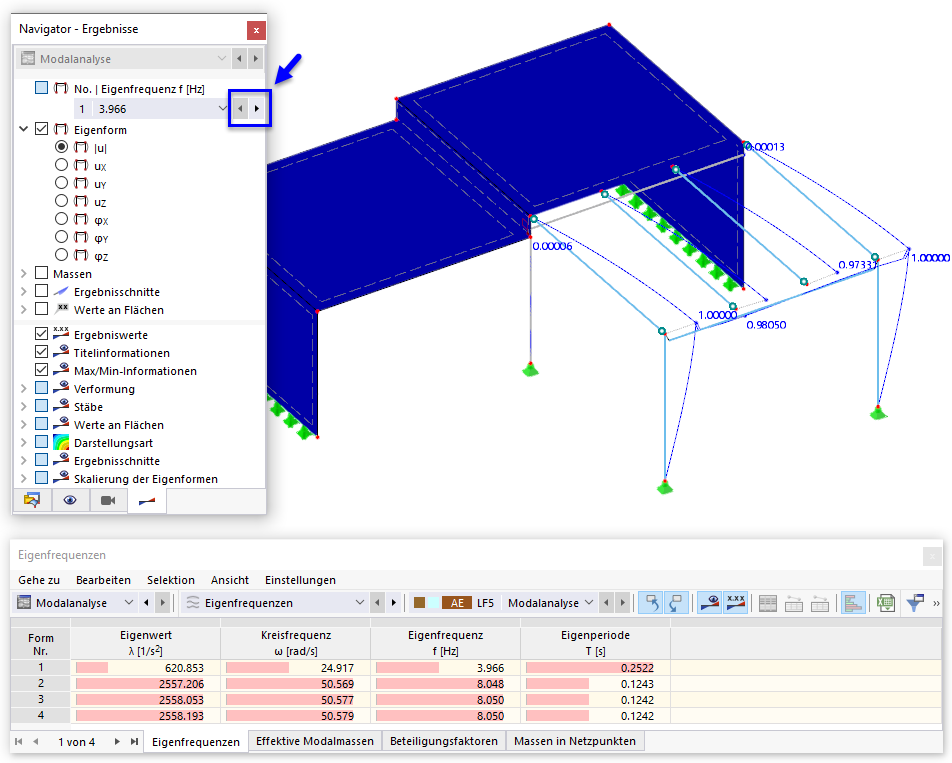Image resolution: width=952 pixels, height=763 pixels.
Task: Select the Eigenfrequenzen bottom tab
Action: [x=196, y=742]
